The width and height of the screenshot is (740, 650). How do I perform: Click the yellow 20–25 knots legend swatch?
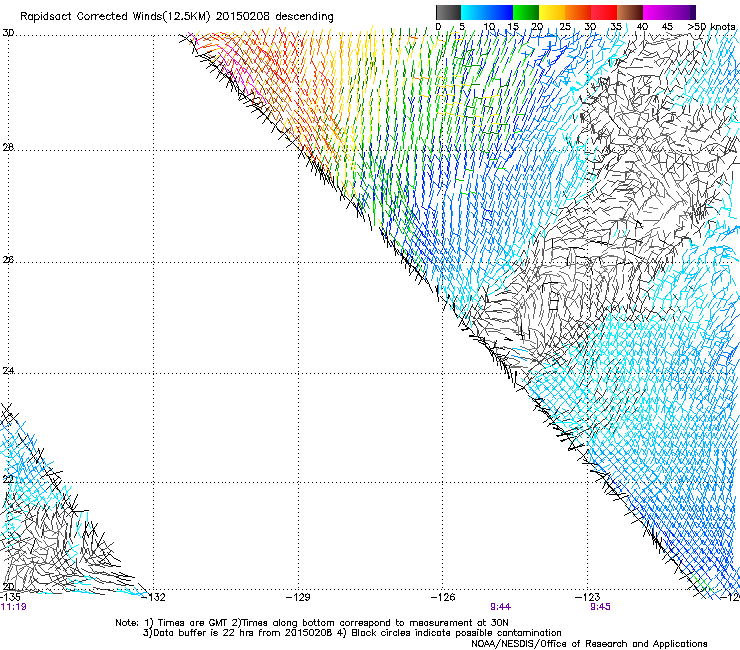(552, 12)
